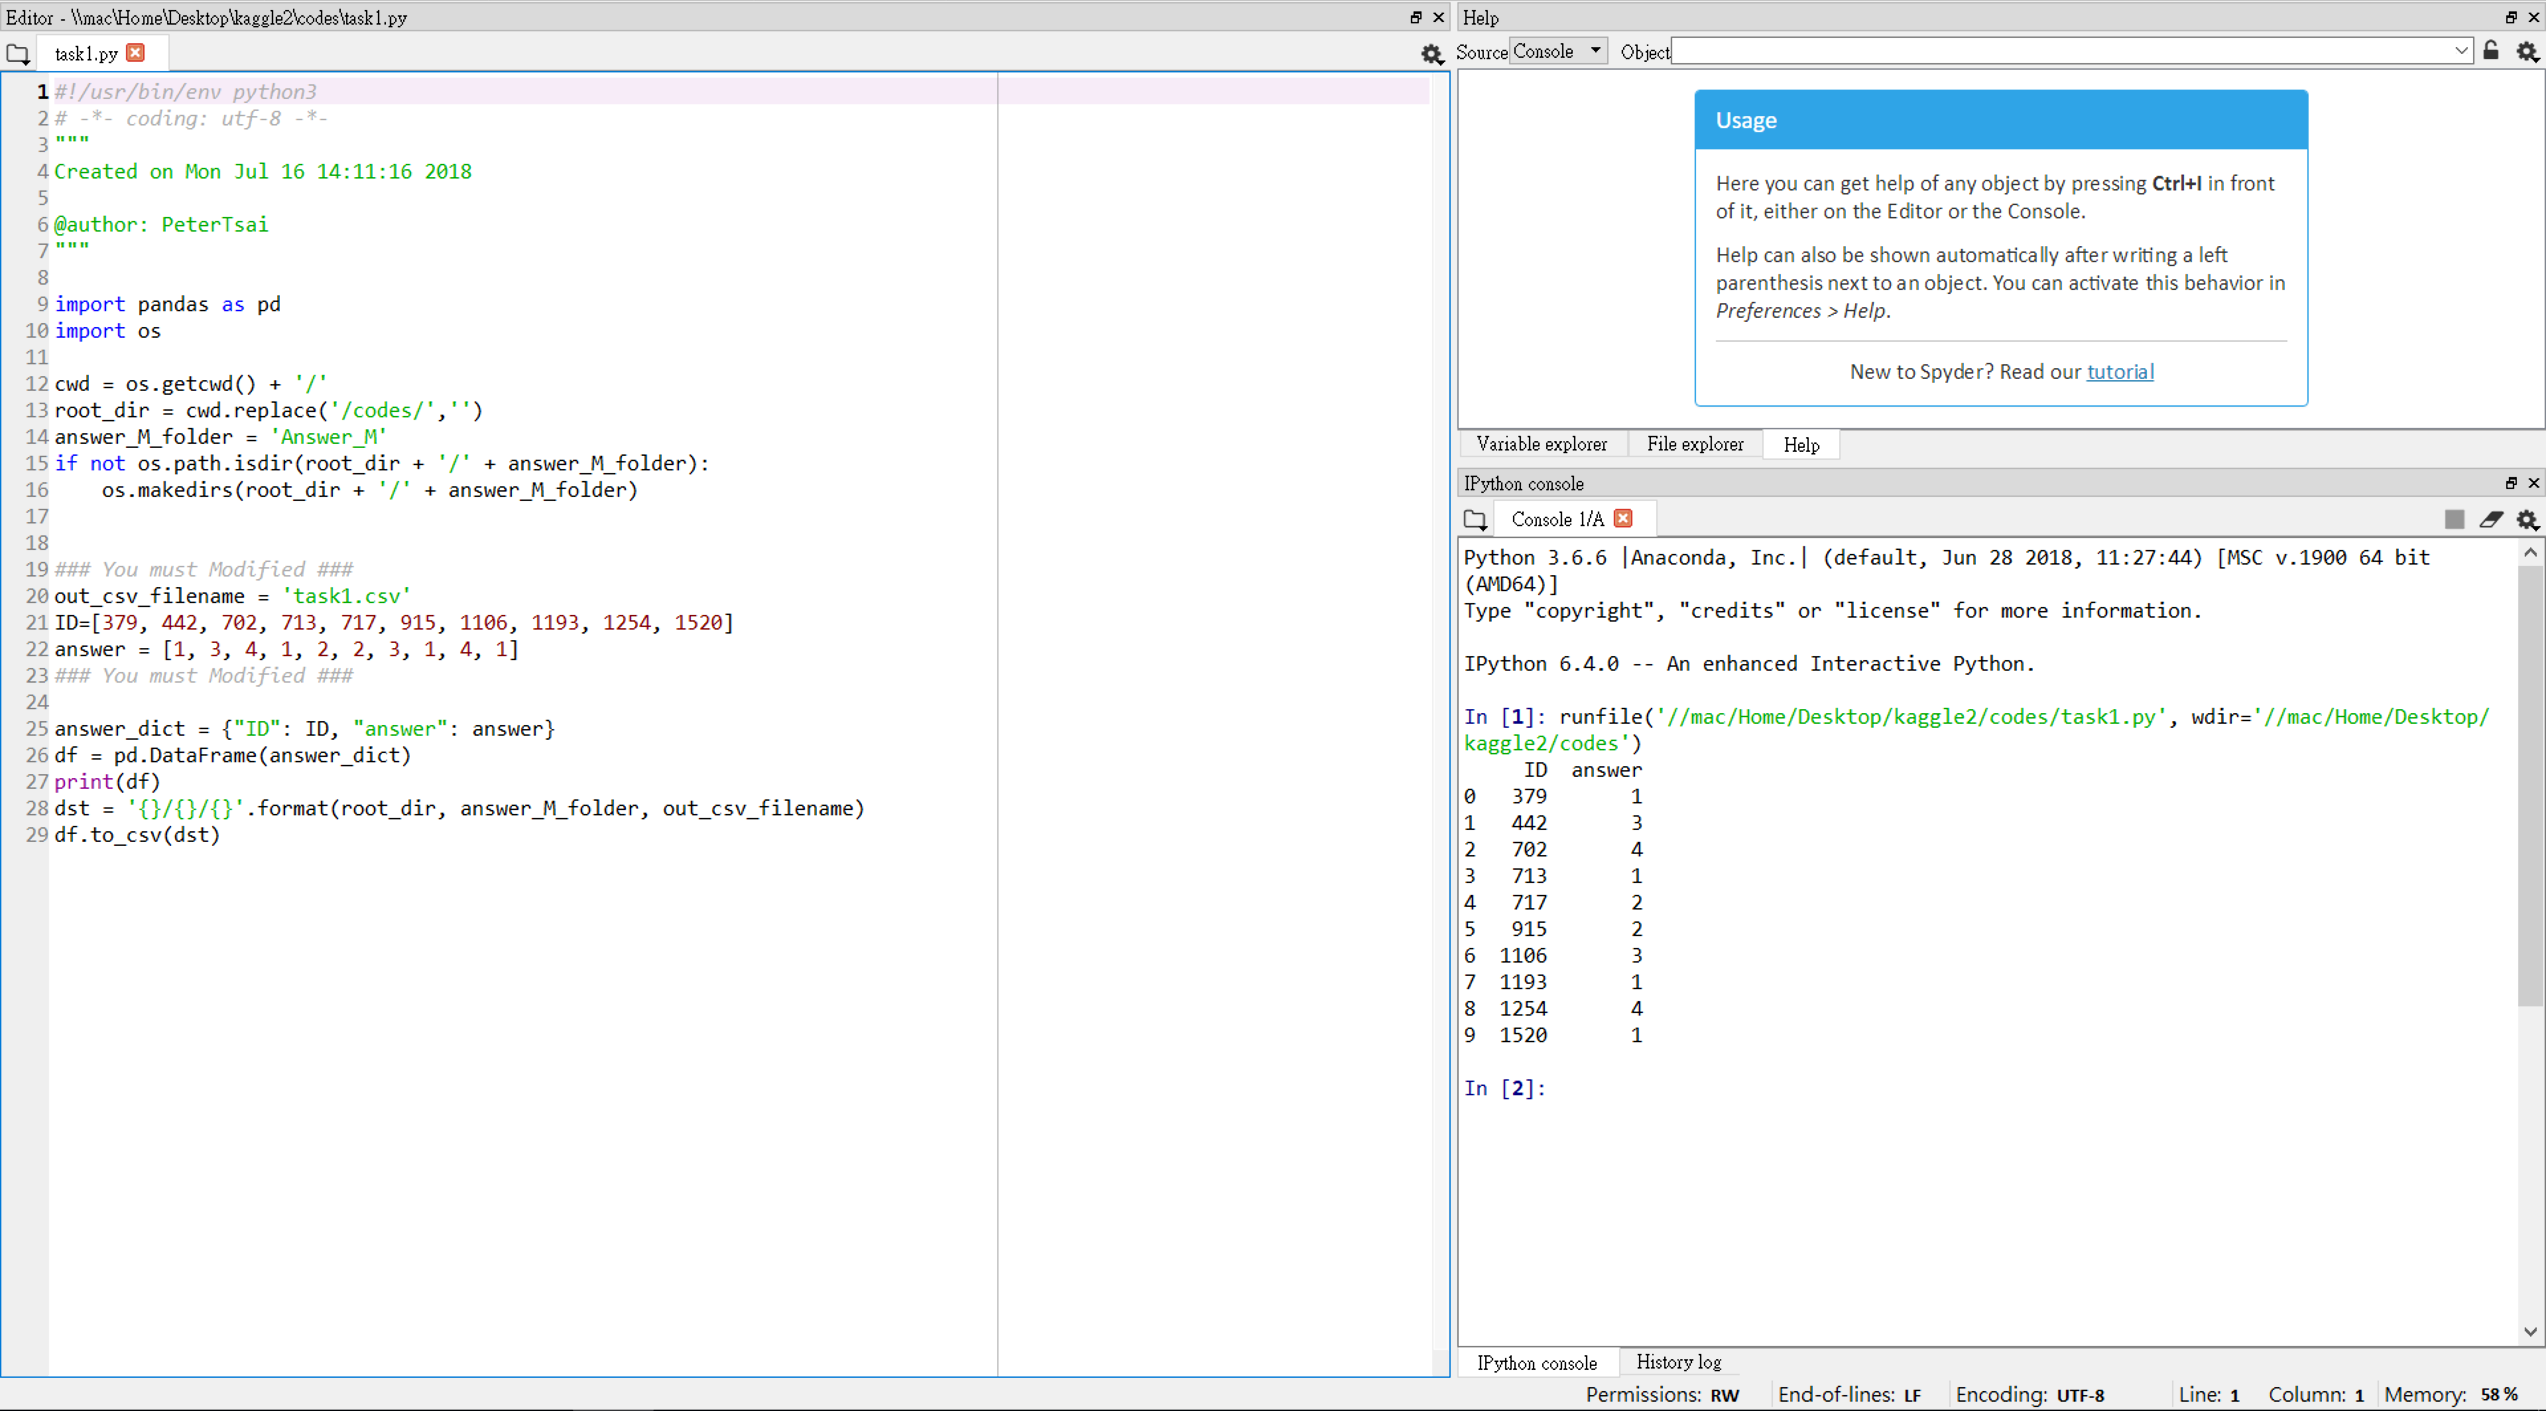Click browse tabs icon in editor
Image resolution: width=2546 pixels, height=1411 pixels.
(x=17, y=54)
